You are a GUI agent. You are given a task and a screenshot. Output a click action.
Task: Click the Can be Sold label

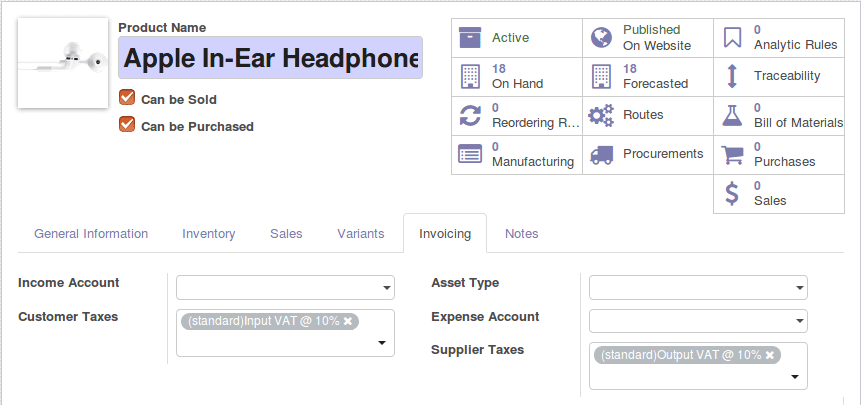coord(179,99)
